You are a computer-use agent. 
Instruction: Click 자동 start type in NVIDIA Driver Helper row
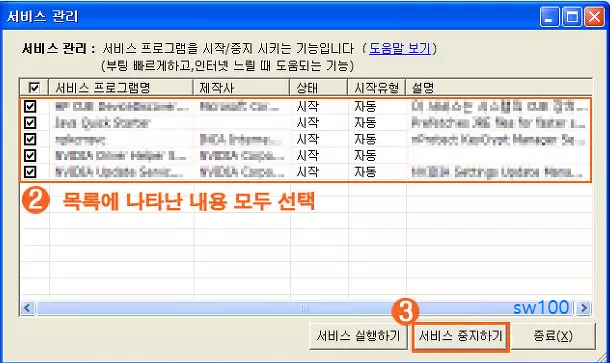(365, 155)
